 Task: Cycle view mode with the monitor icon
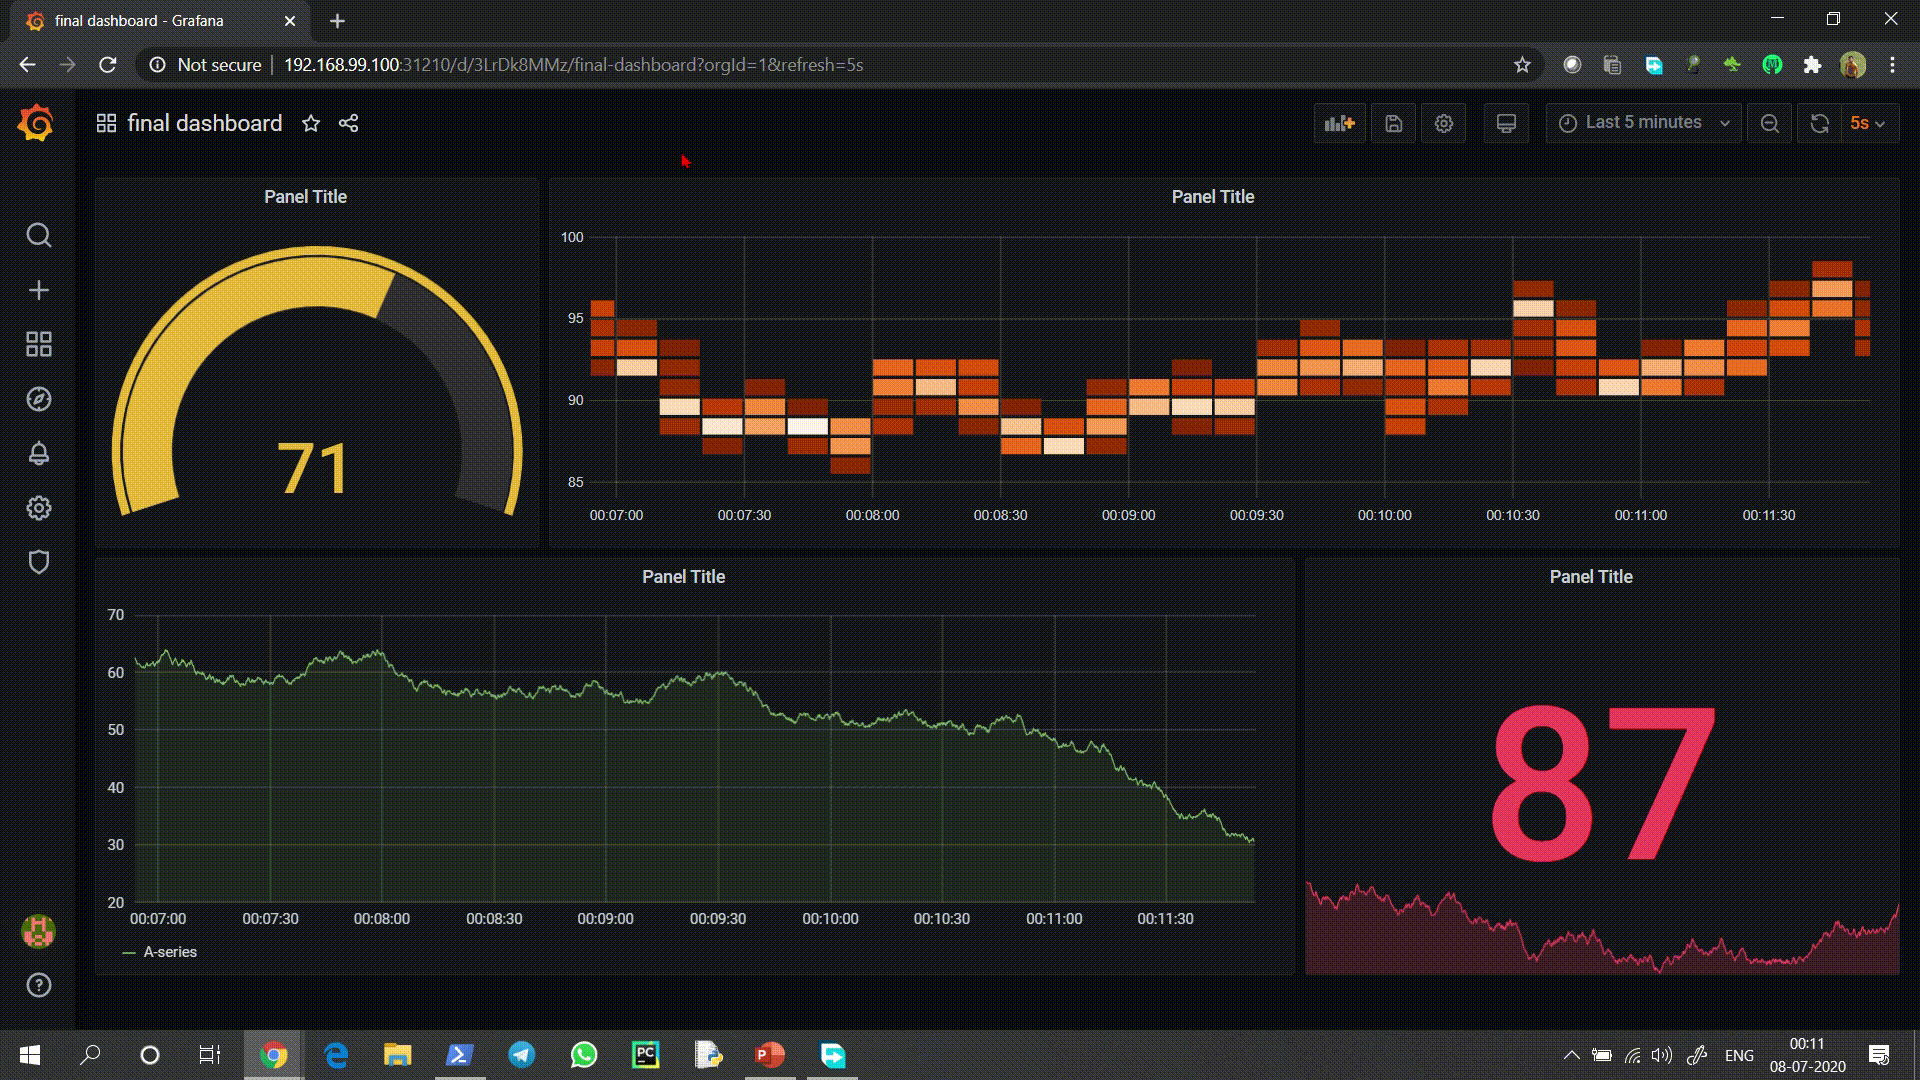(x=1506, y=123)
